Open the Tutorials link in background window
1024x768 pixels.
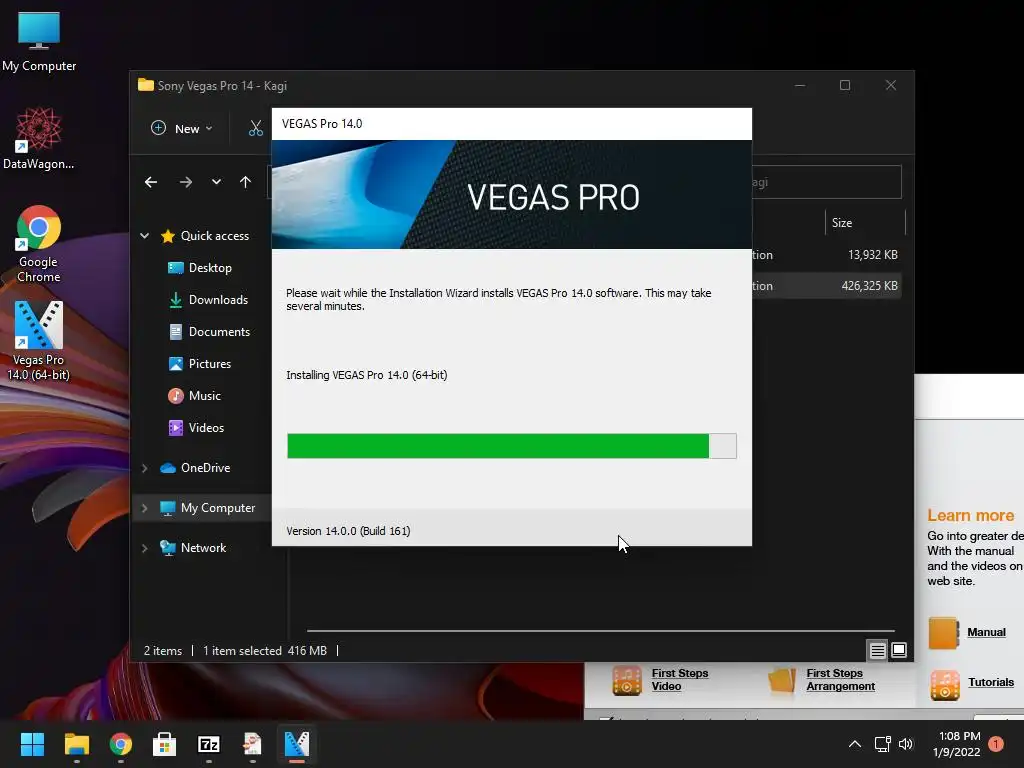click(x=991, y=682)
